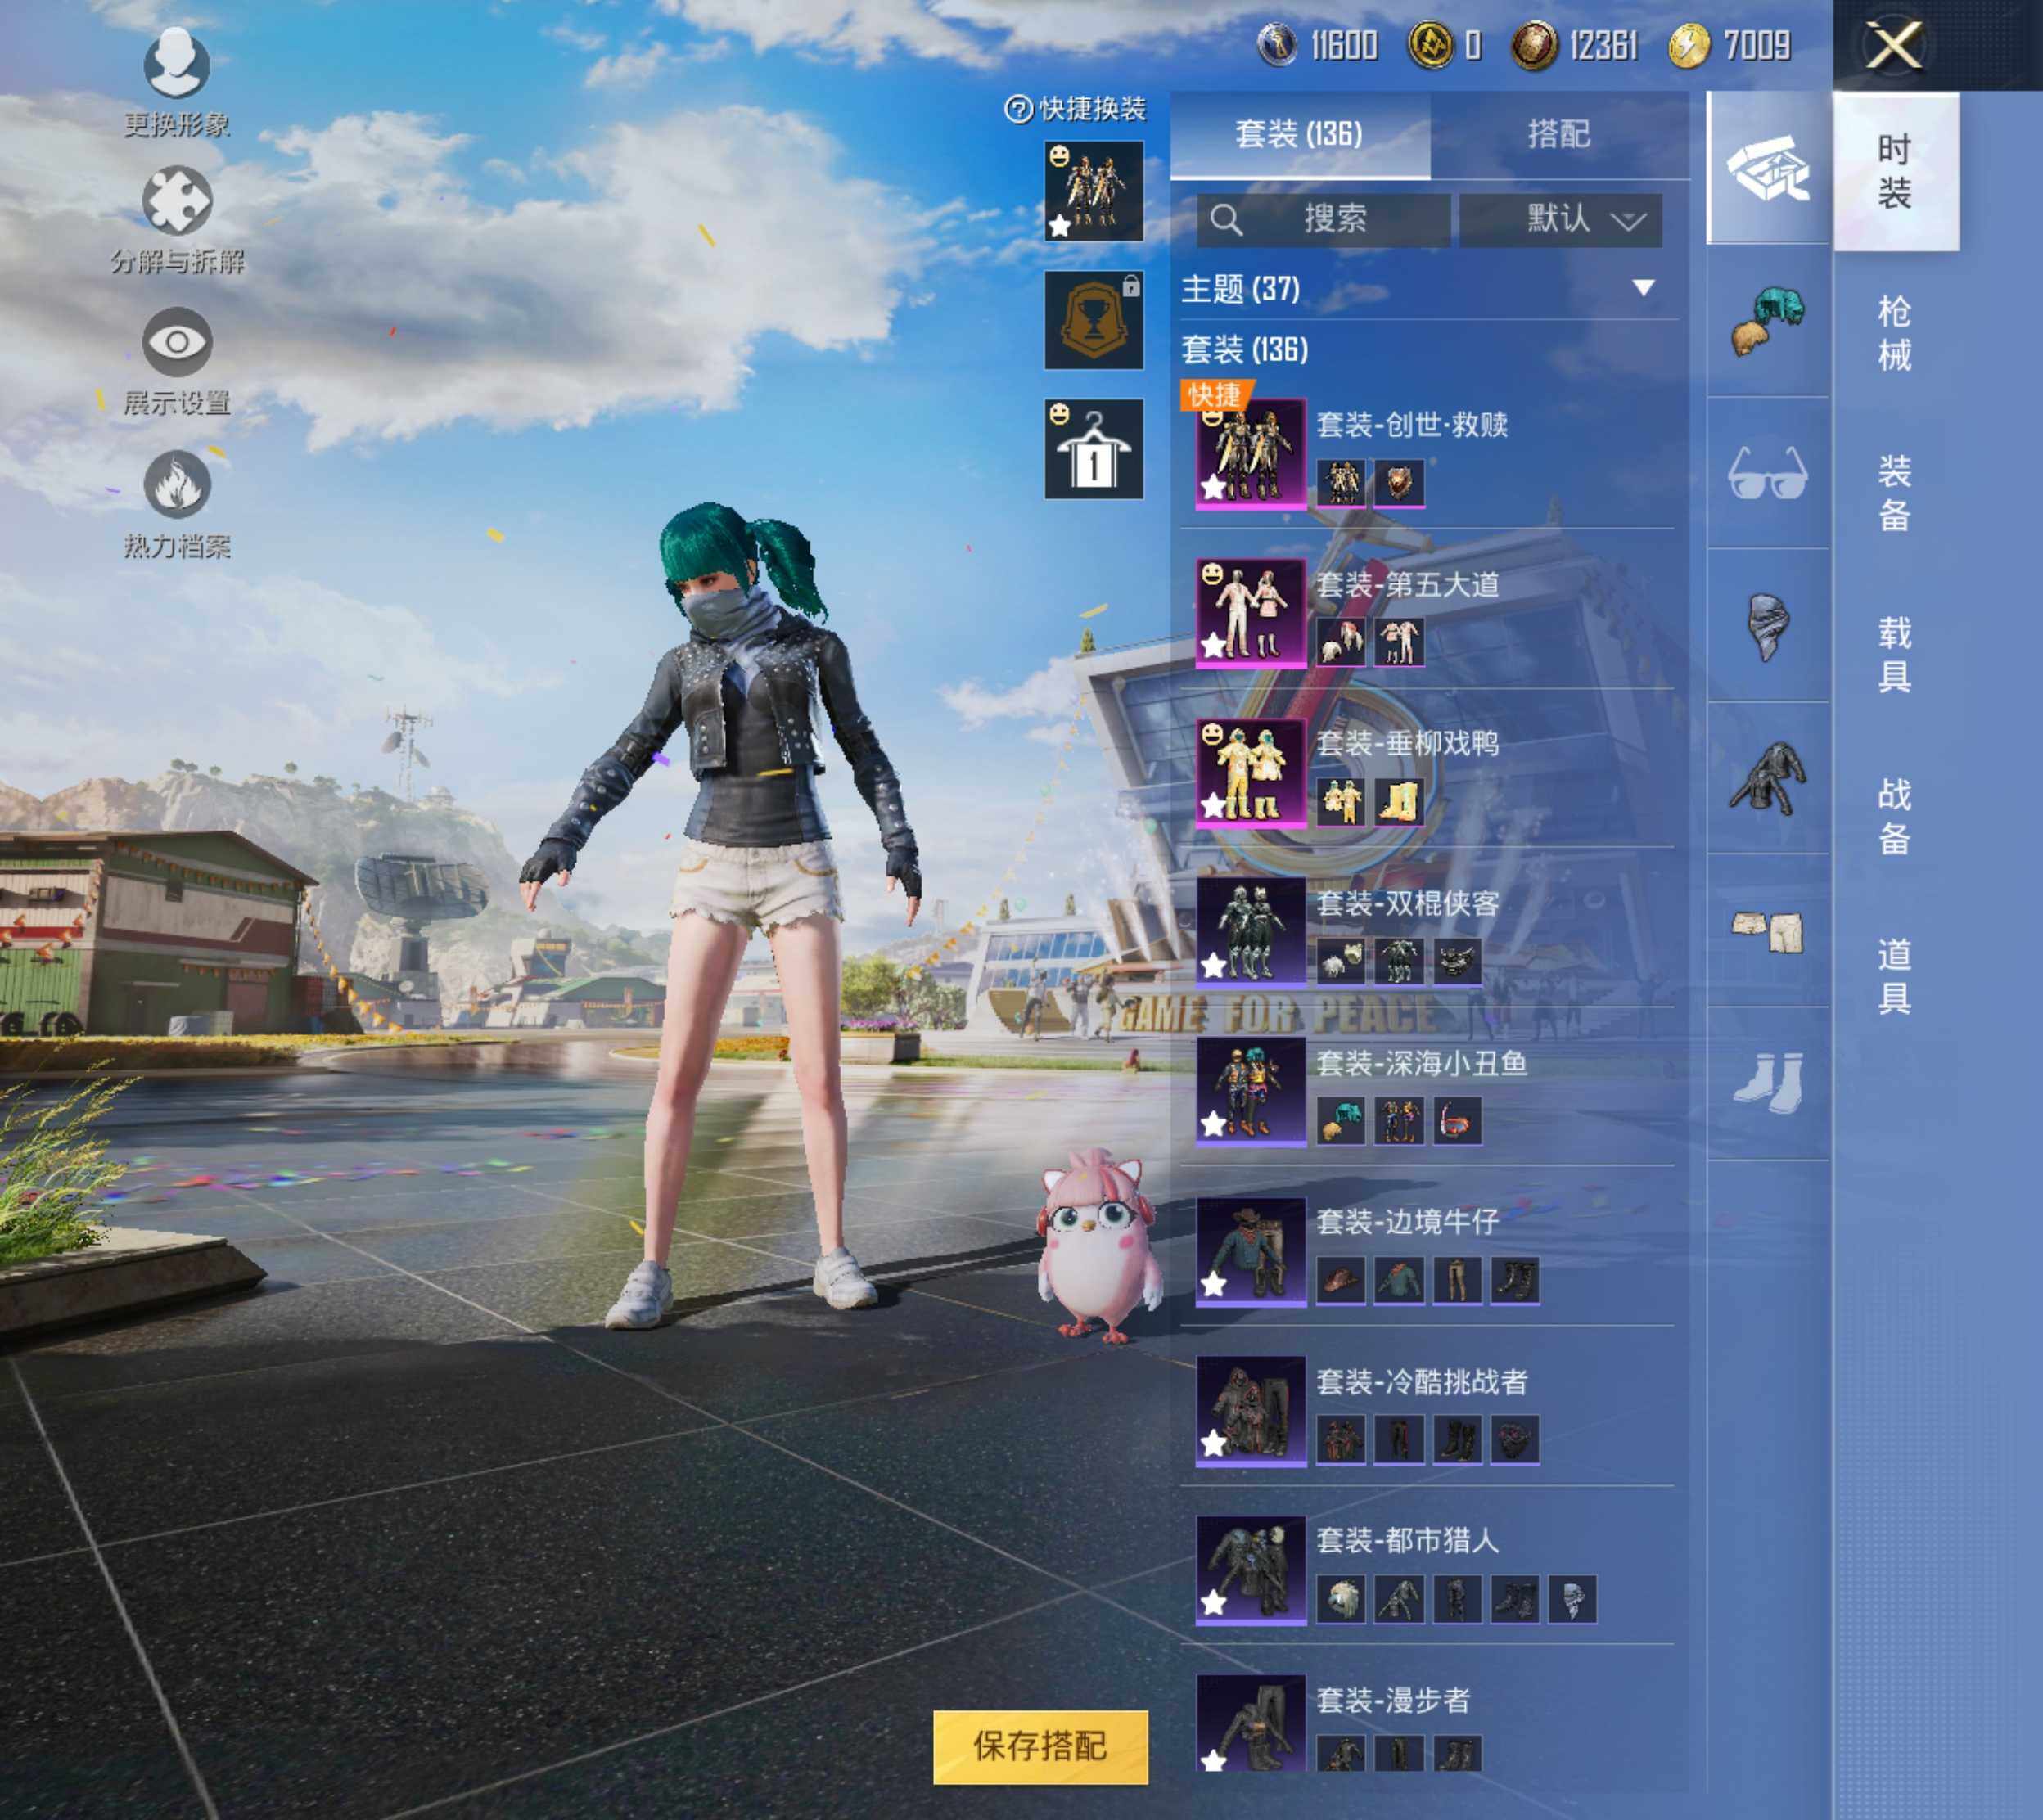The image size is (2043, 1820).
Task: Select 套装-深海小丑鱼 outfit thumbnail
Action: [1251, 1091]
